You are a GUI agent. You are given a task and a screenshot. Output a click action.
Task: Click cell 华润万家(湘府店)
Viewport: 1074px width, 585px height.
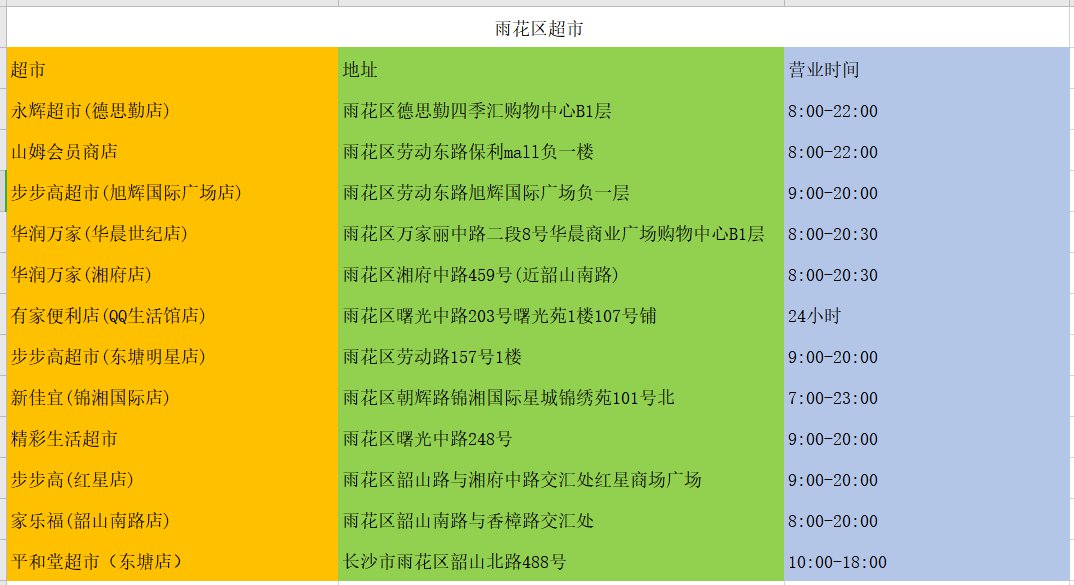point(173,275)
